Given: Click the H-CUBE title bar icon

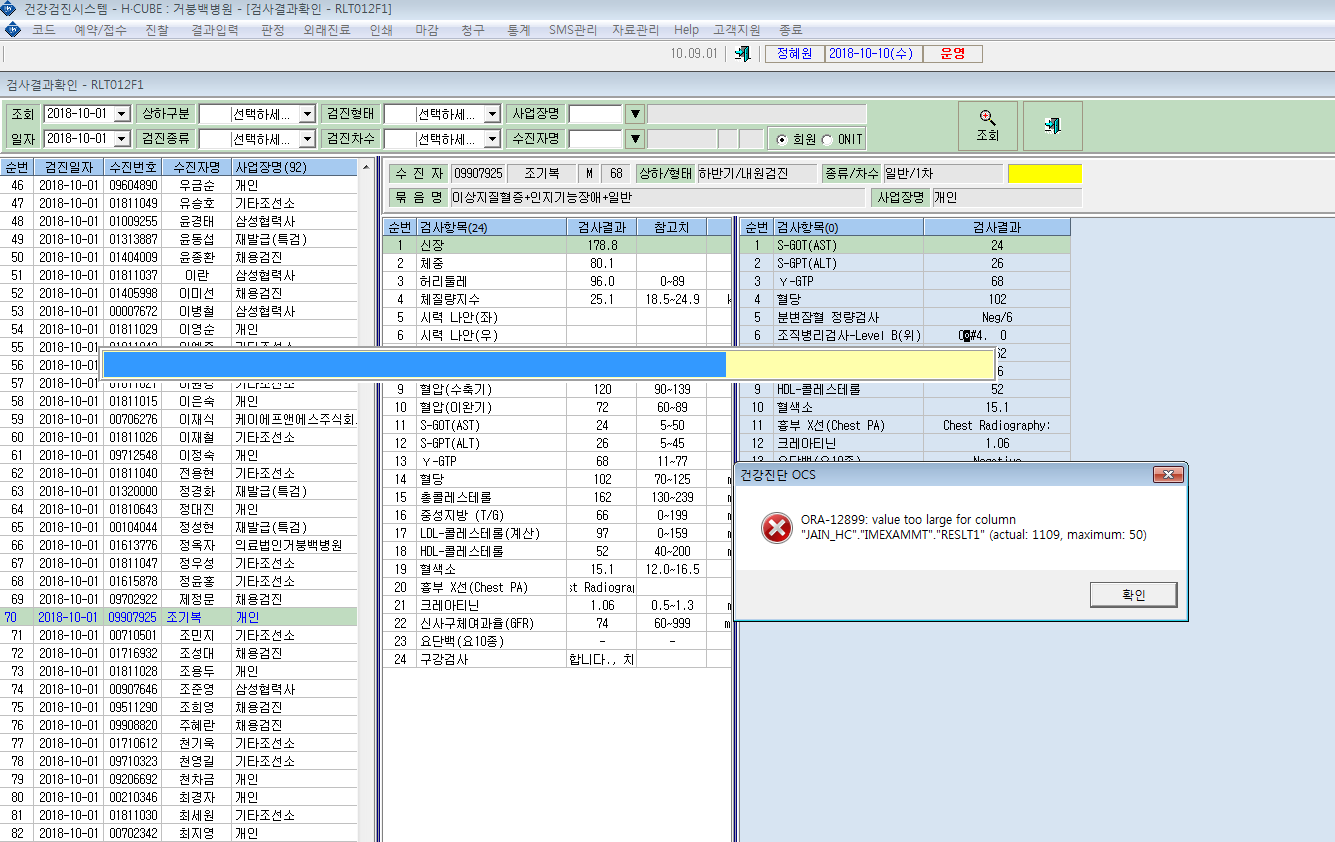Looking at the screenshot, I should (x=10, y=9).
